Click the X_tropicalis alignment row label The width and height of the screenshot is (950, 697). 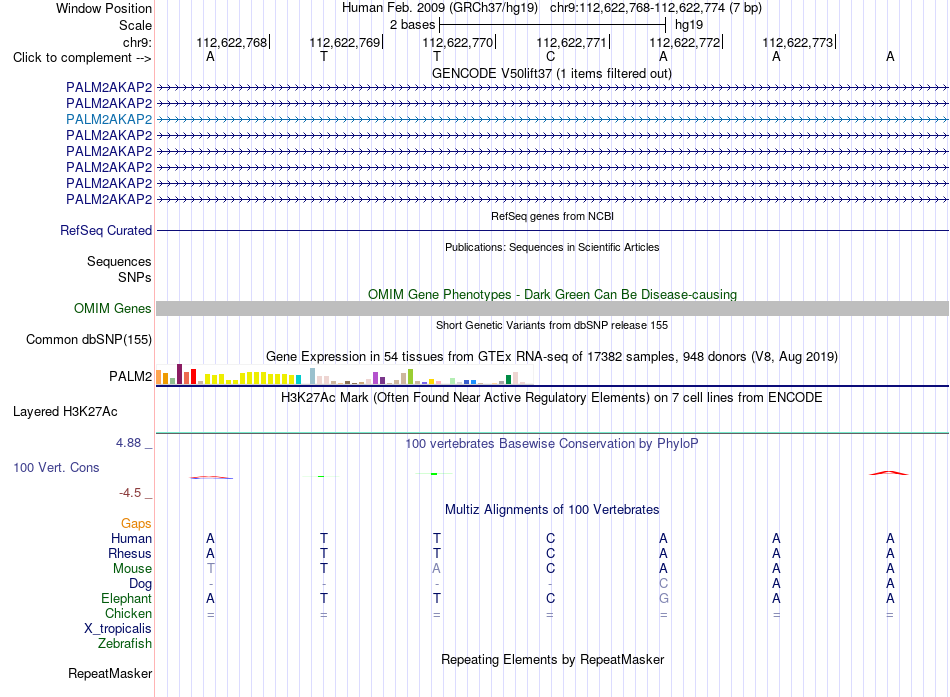click(x=118, y=629)
